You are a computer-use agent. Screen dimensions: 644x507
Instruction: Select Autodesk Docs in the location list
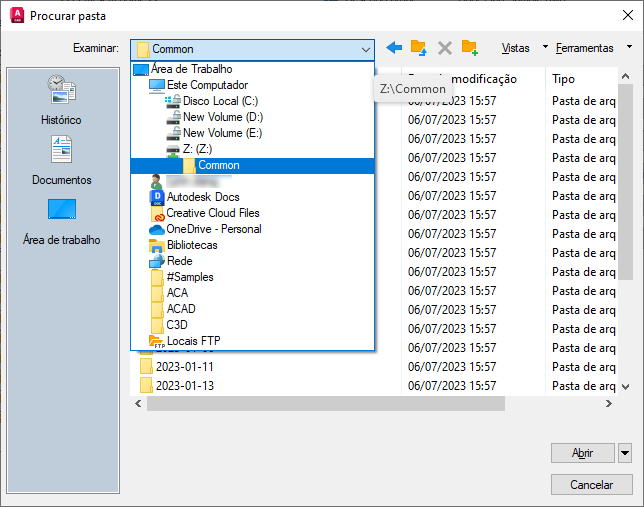coord(203,197)
